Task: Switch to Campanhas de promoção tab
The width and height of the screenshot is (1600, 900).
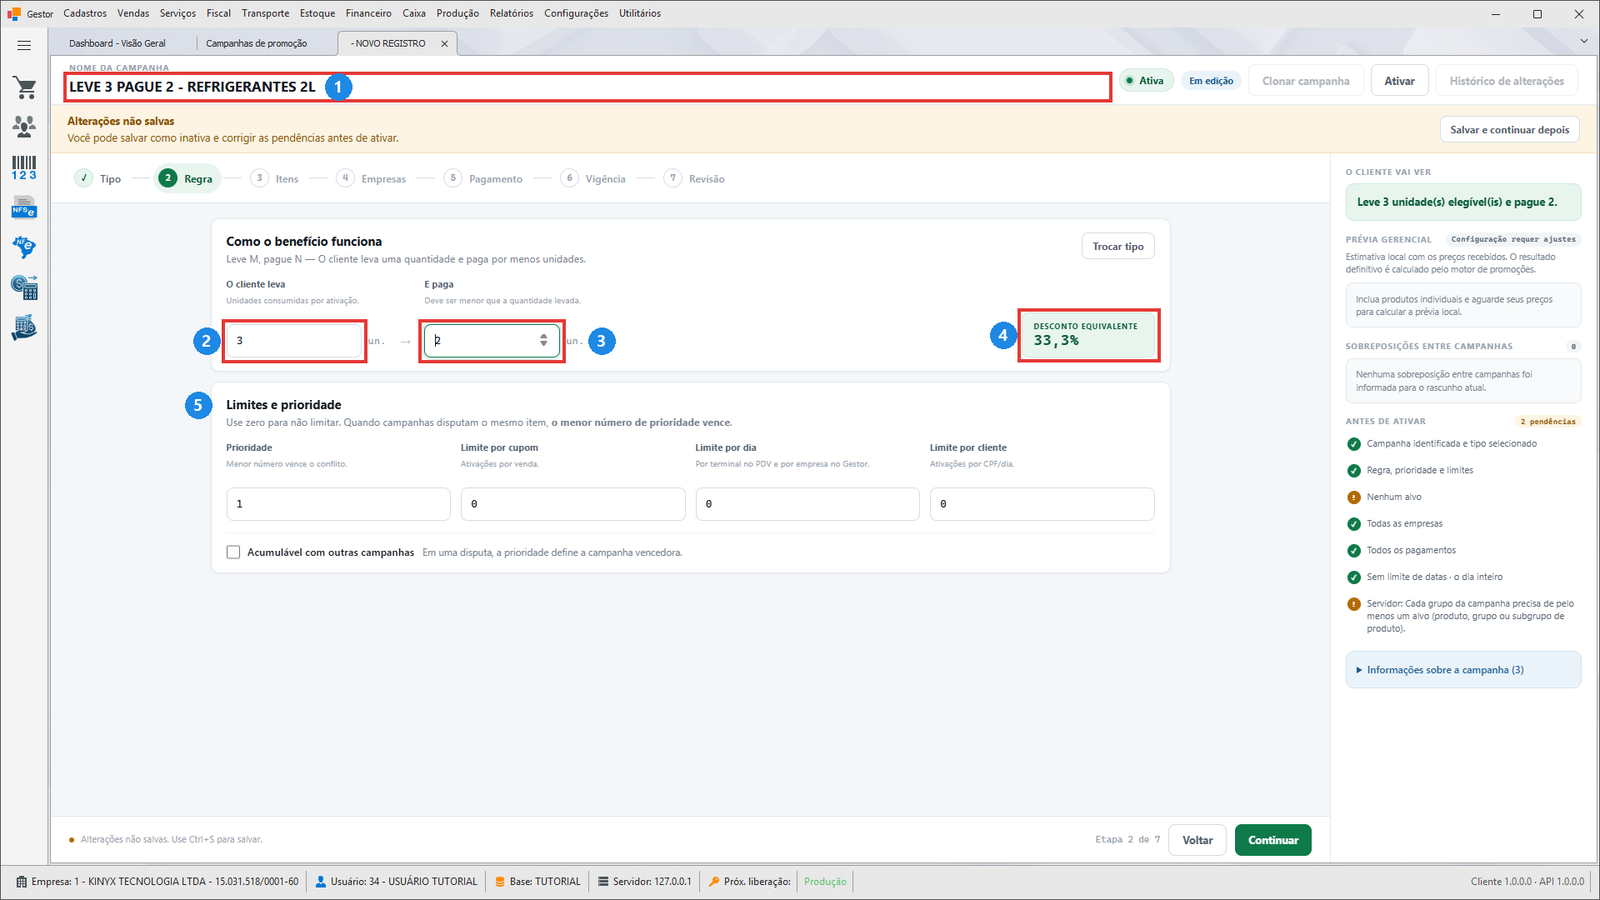Action: (x=257, y=44)
